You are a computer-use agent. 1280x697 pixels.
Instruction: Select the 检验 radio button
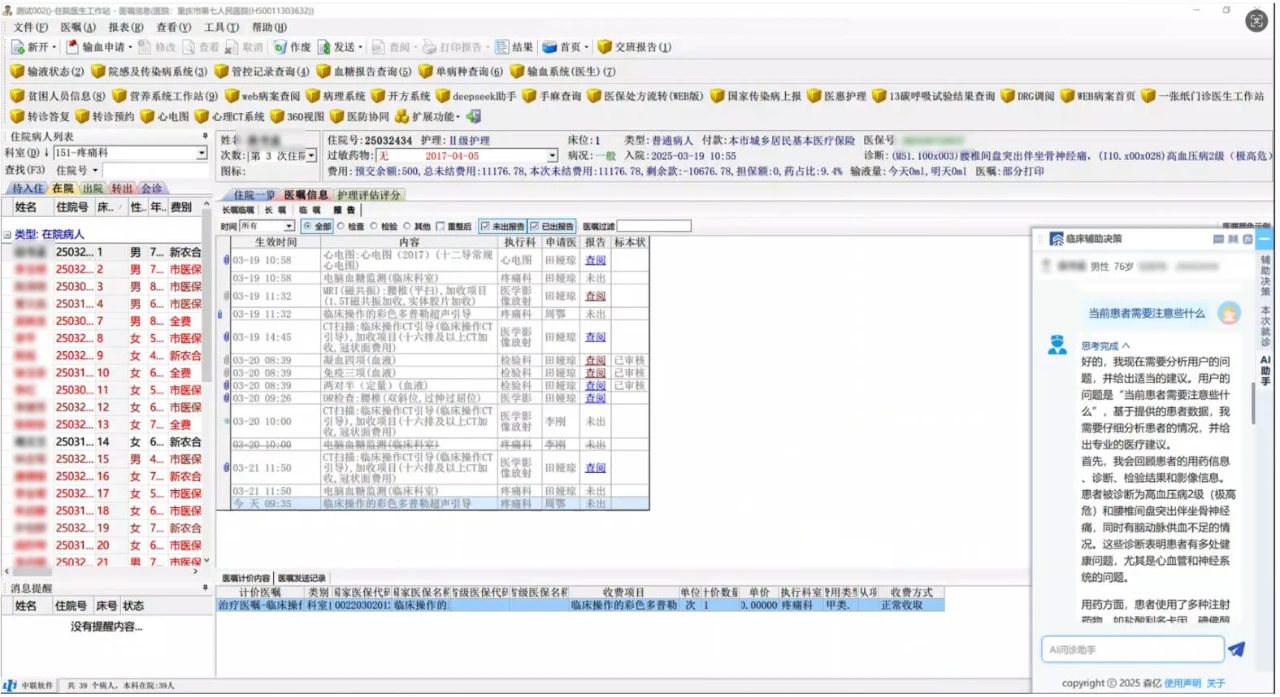coord(373,224)
